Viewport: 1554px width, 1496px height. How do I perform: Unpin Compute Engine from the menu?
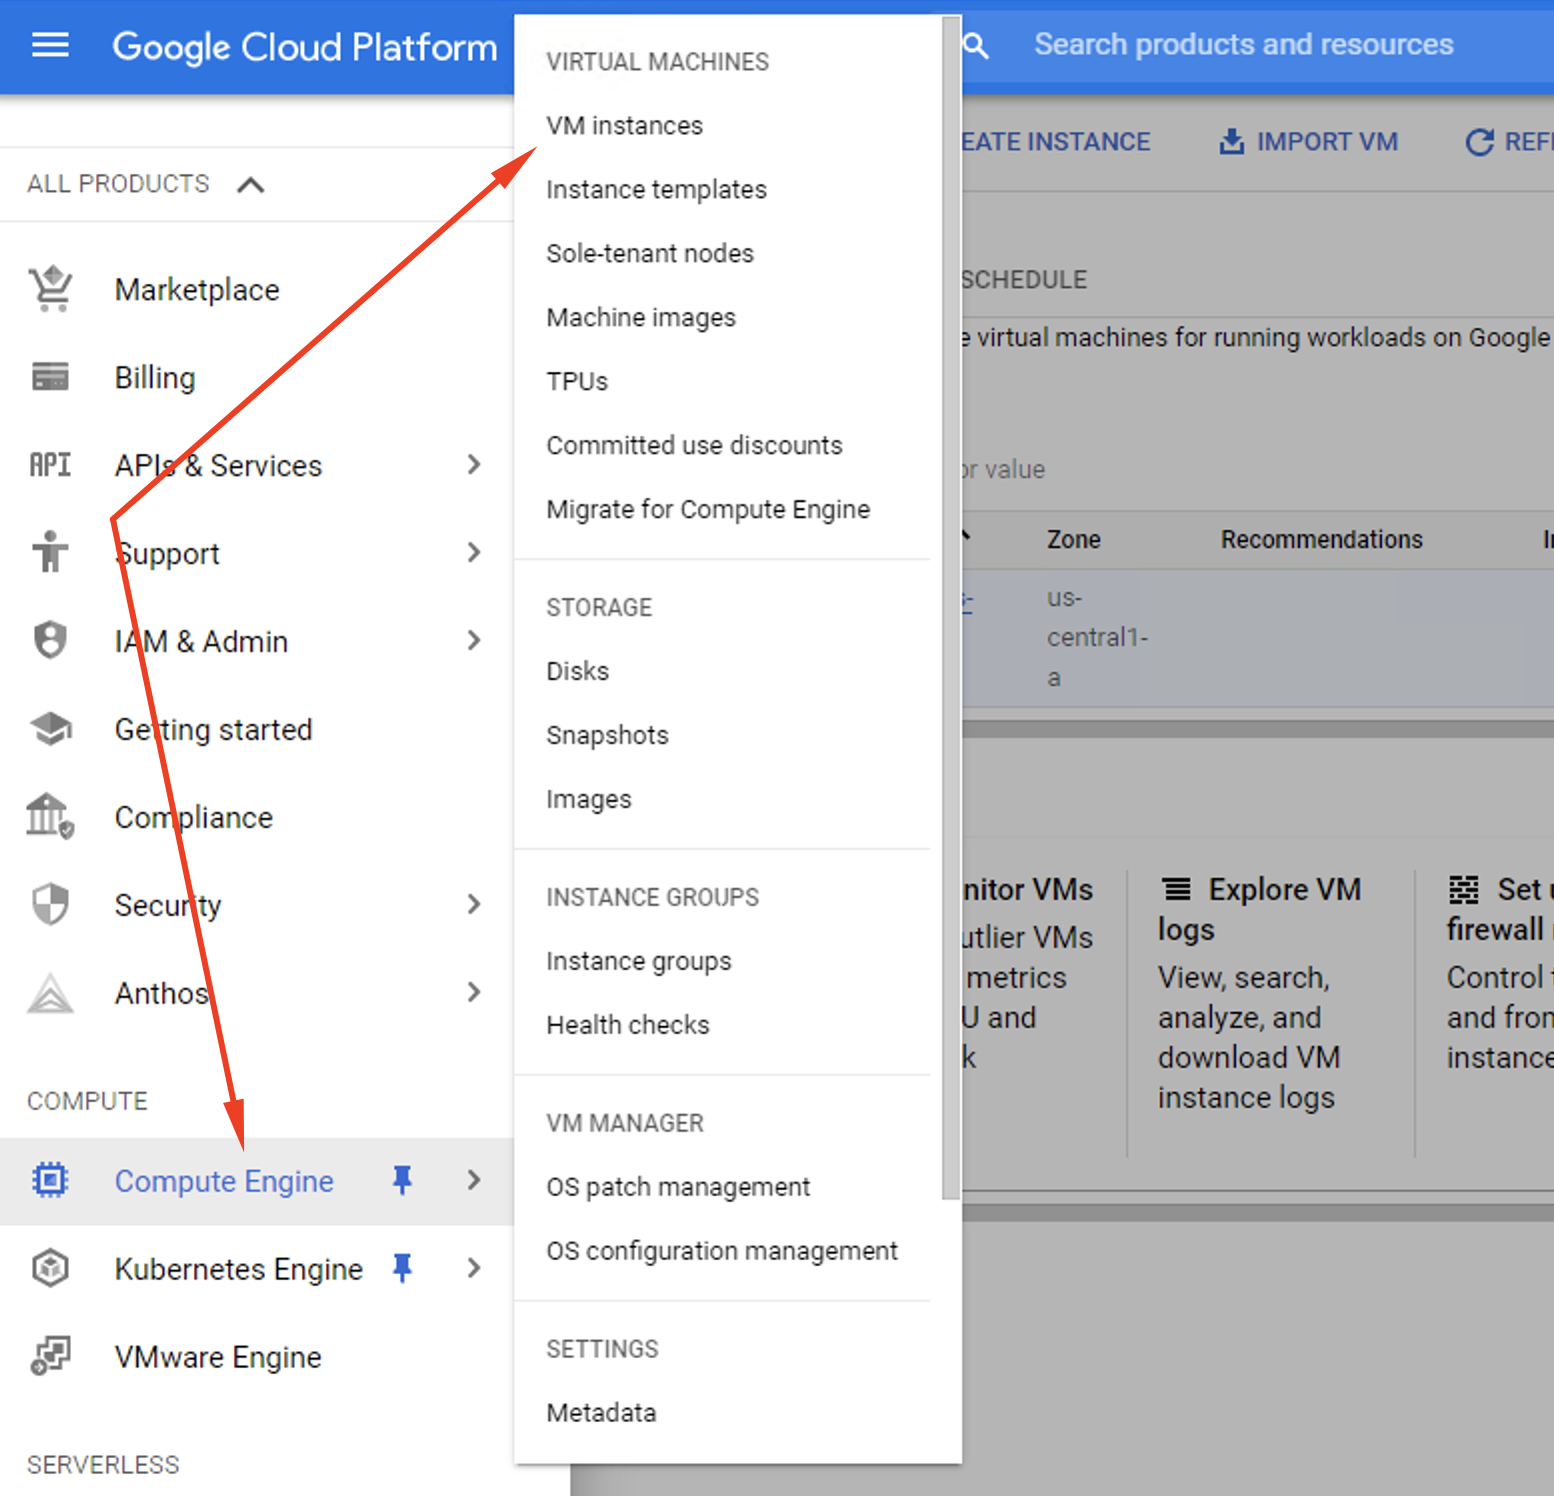coord(402,1181)
